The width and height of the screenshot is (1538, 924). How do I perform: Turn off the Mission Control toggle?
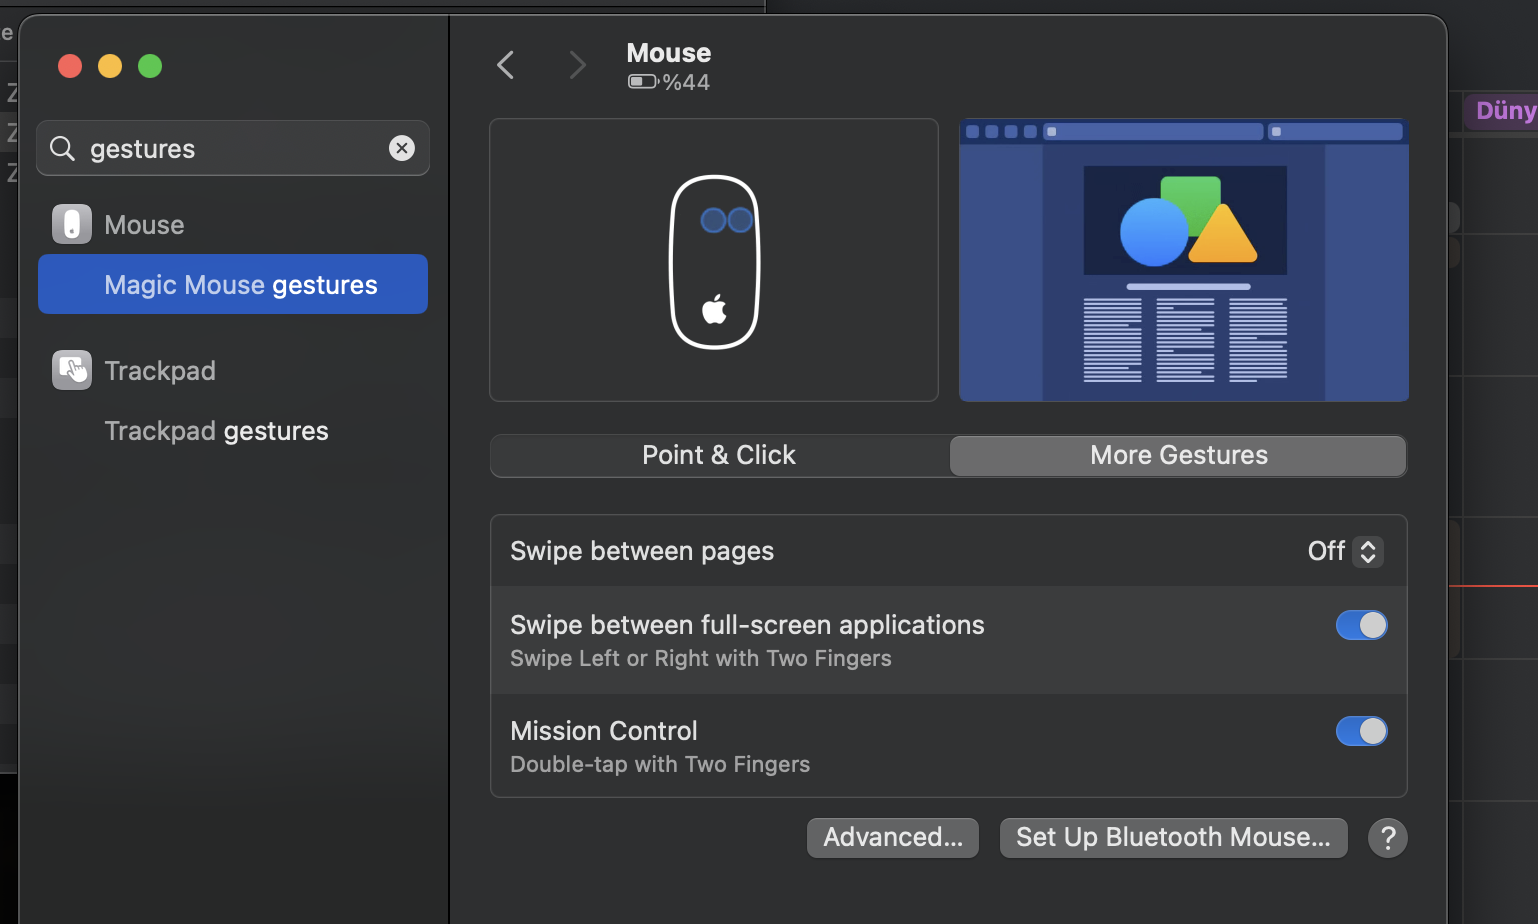pos(1361,731)
